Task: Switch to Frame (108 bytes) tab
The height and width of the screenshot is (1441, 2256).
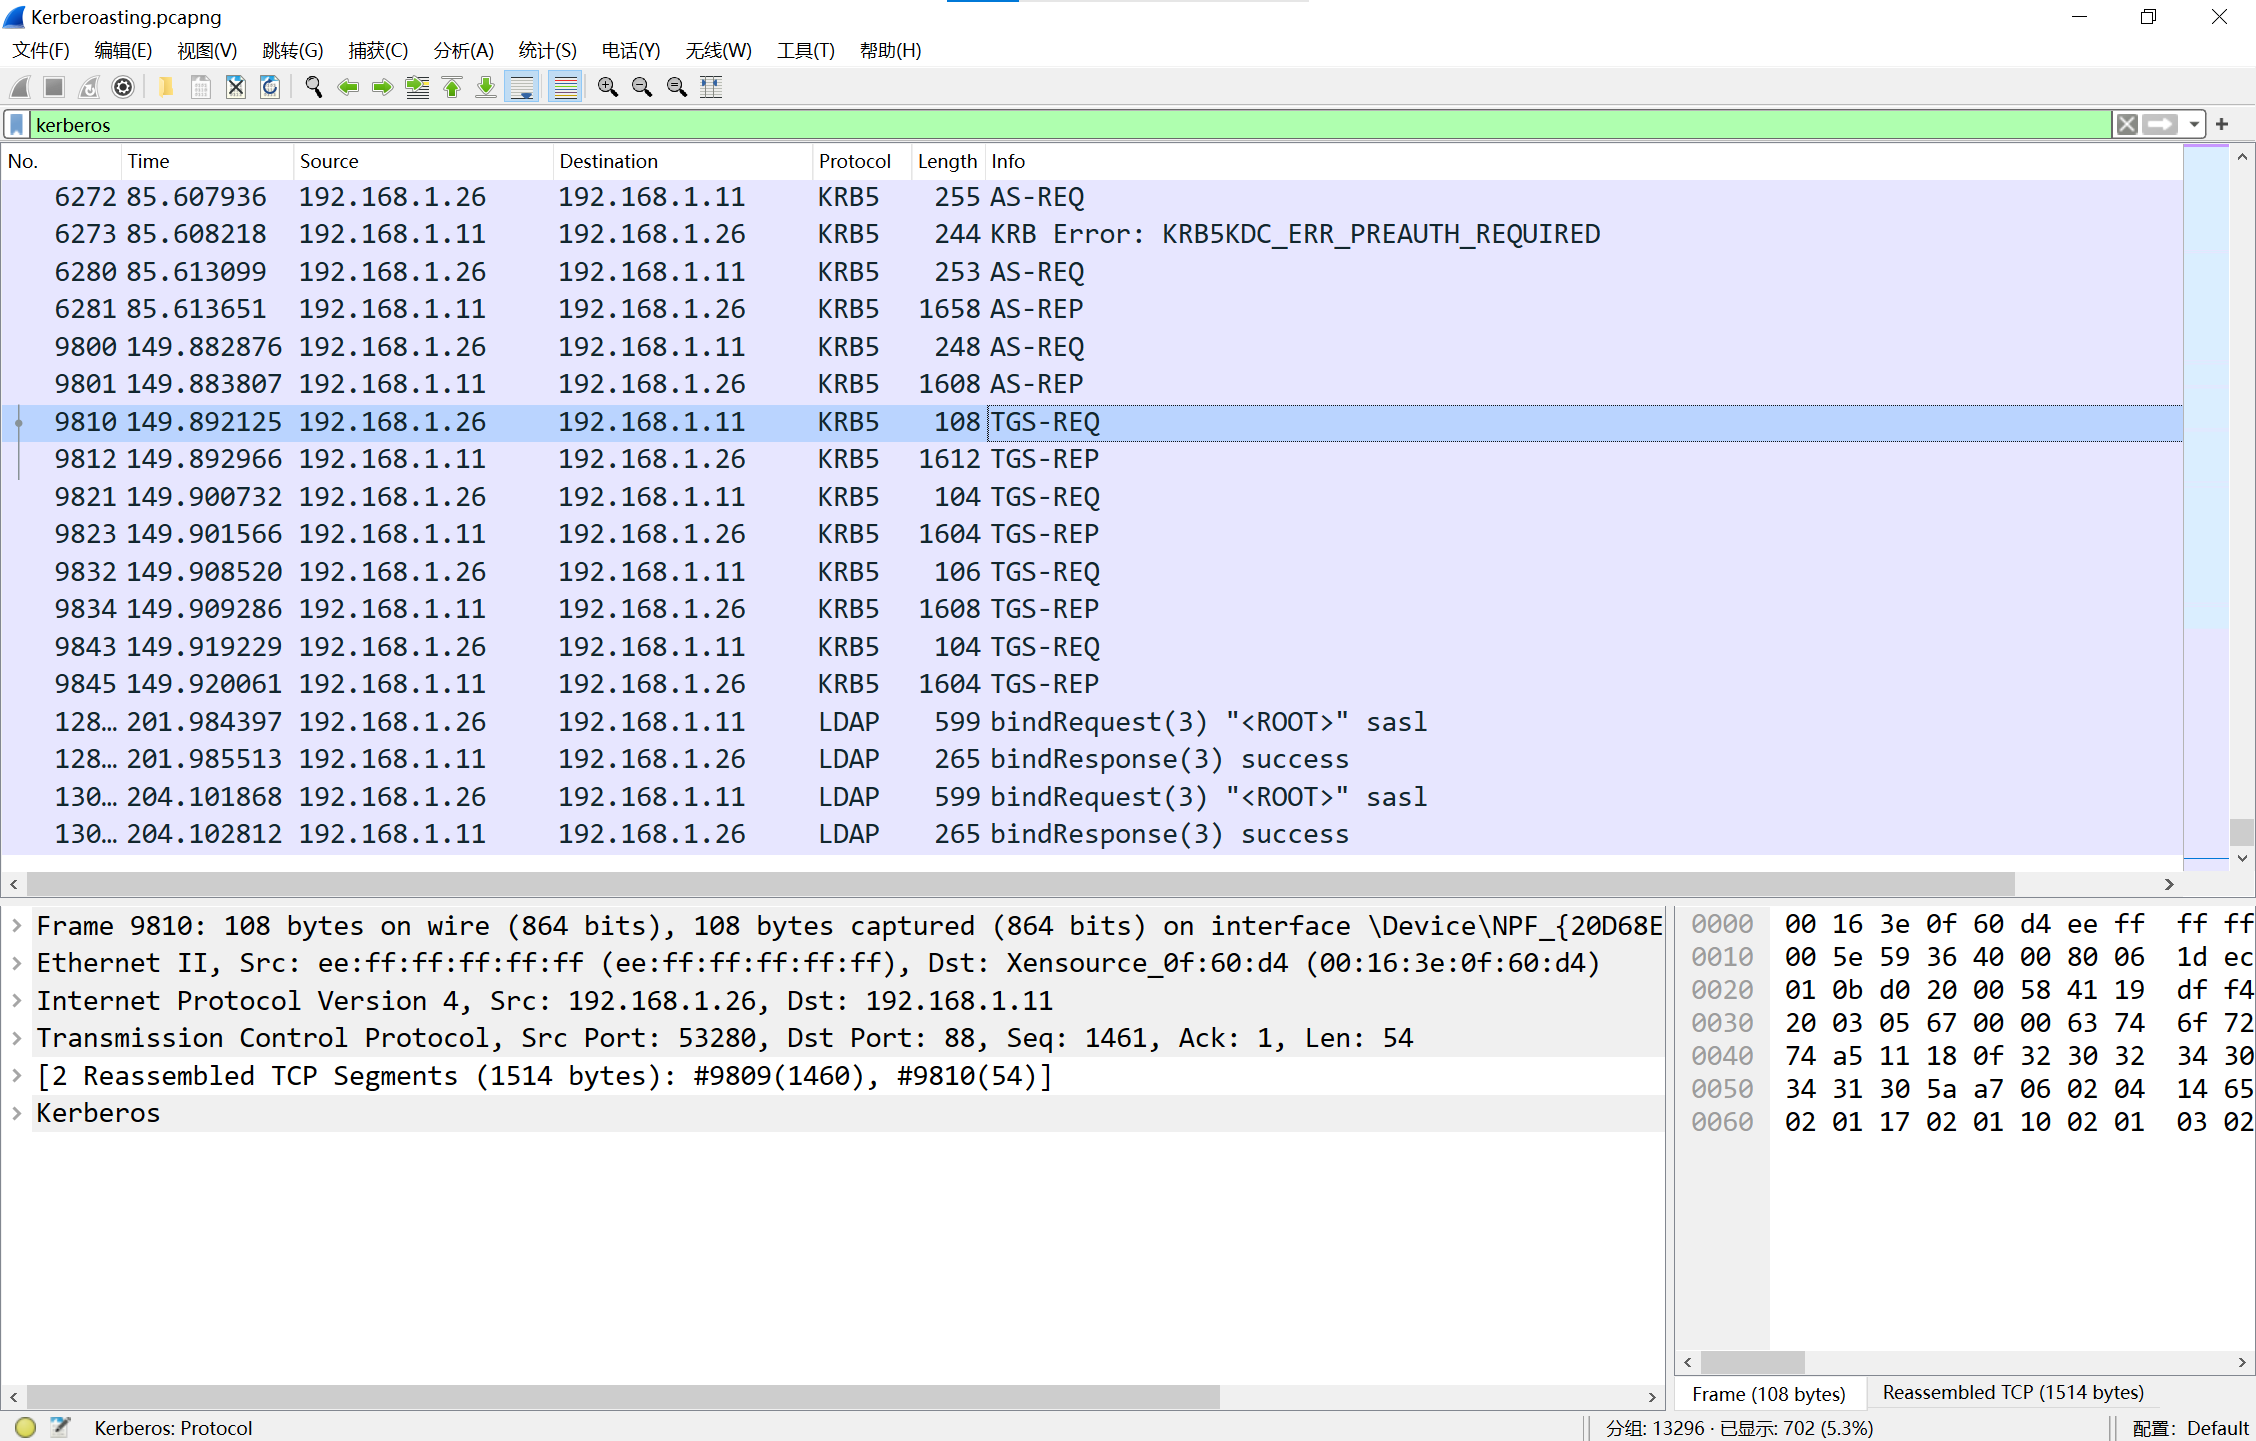Action: 1768,1393
